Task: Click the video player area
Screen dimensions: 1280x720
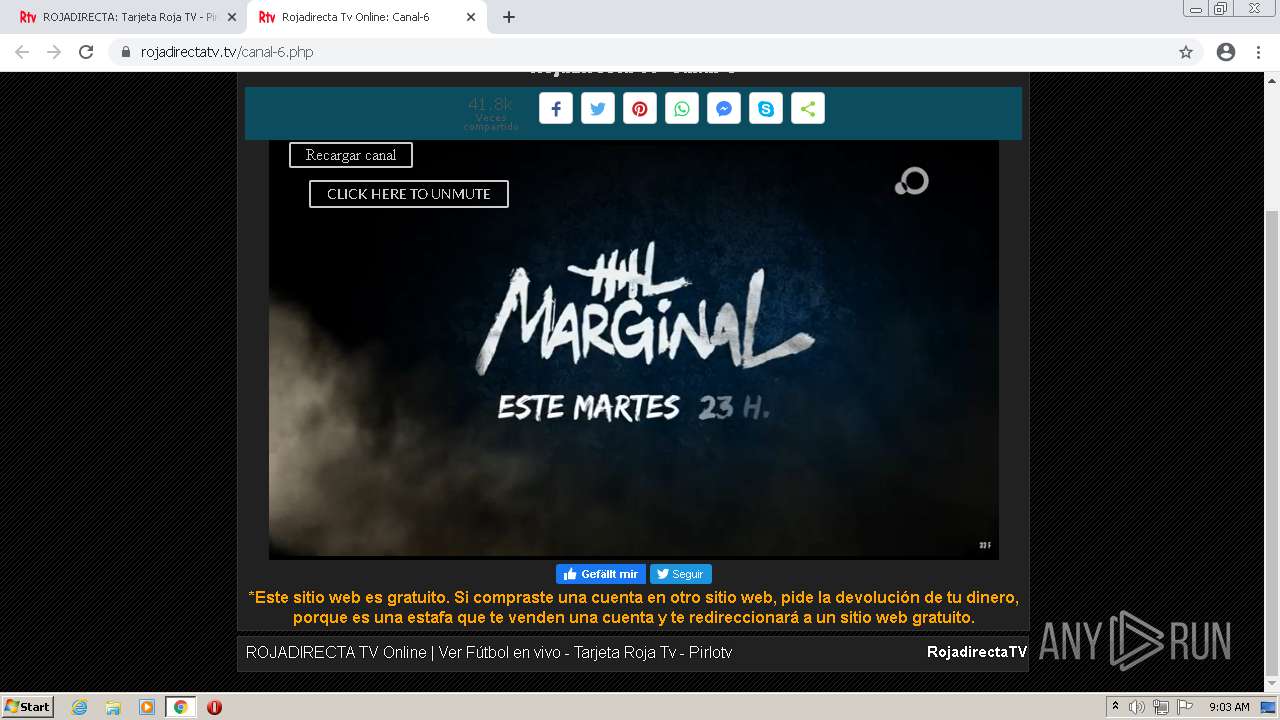Action: pos(633,349)
